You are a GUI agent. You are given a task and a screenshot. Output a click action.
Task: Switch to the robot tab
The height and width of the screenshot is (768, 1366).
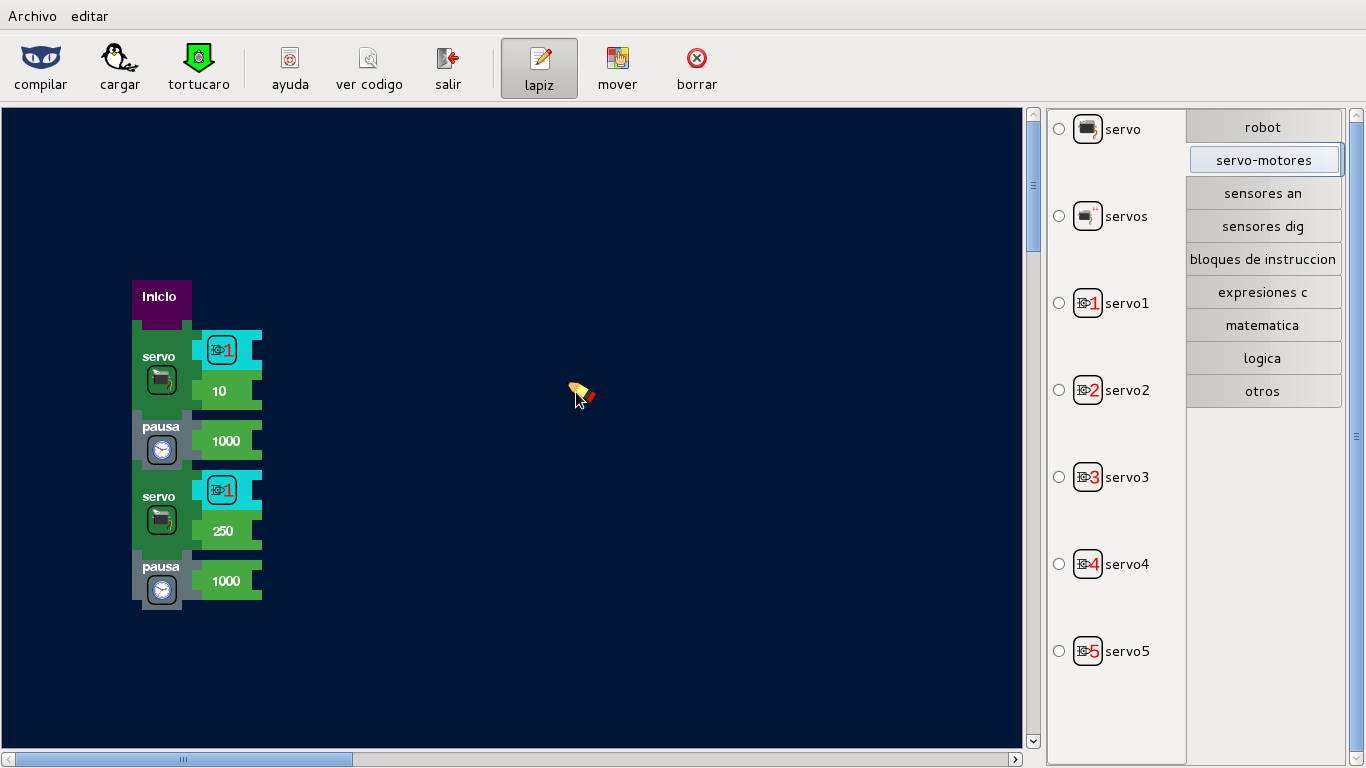pos(1263,127)
